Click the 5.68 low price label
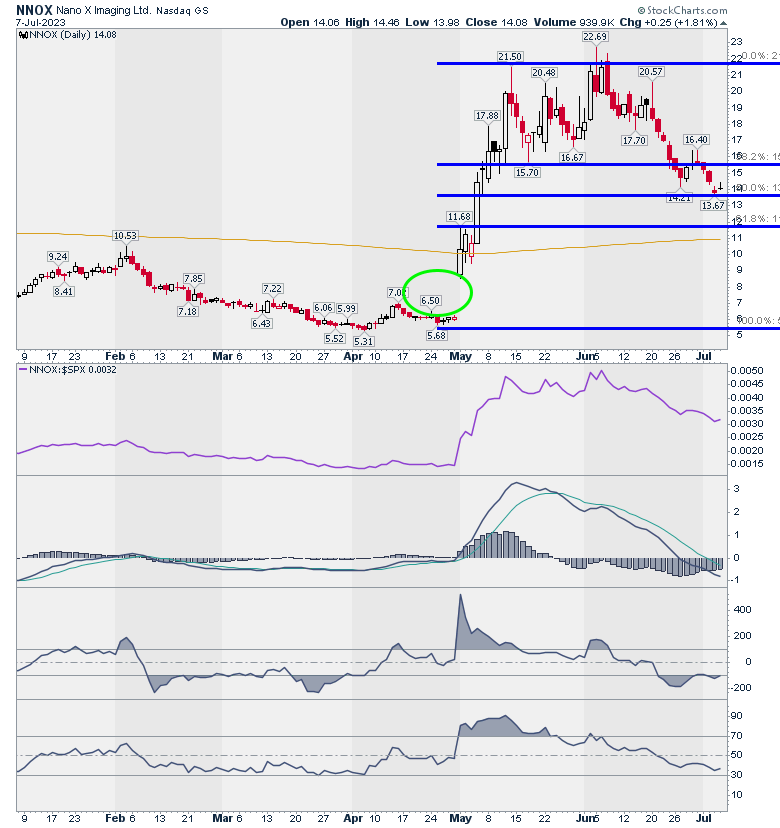 pos(436,336)
